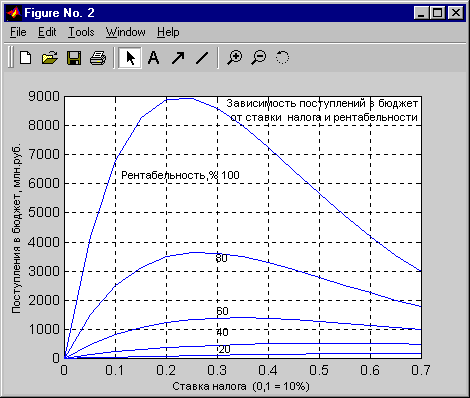Click the curve label '40'
The width and height of the screenshot is (470, 398).
[222, 332]
